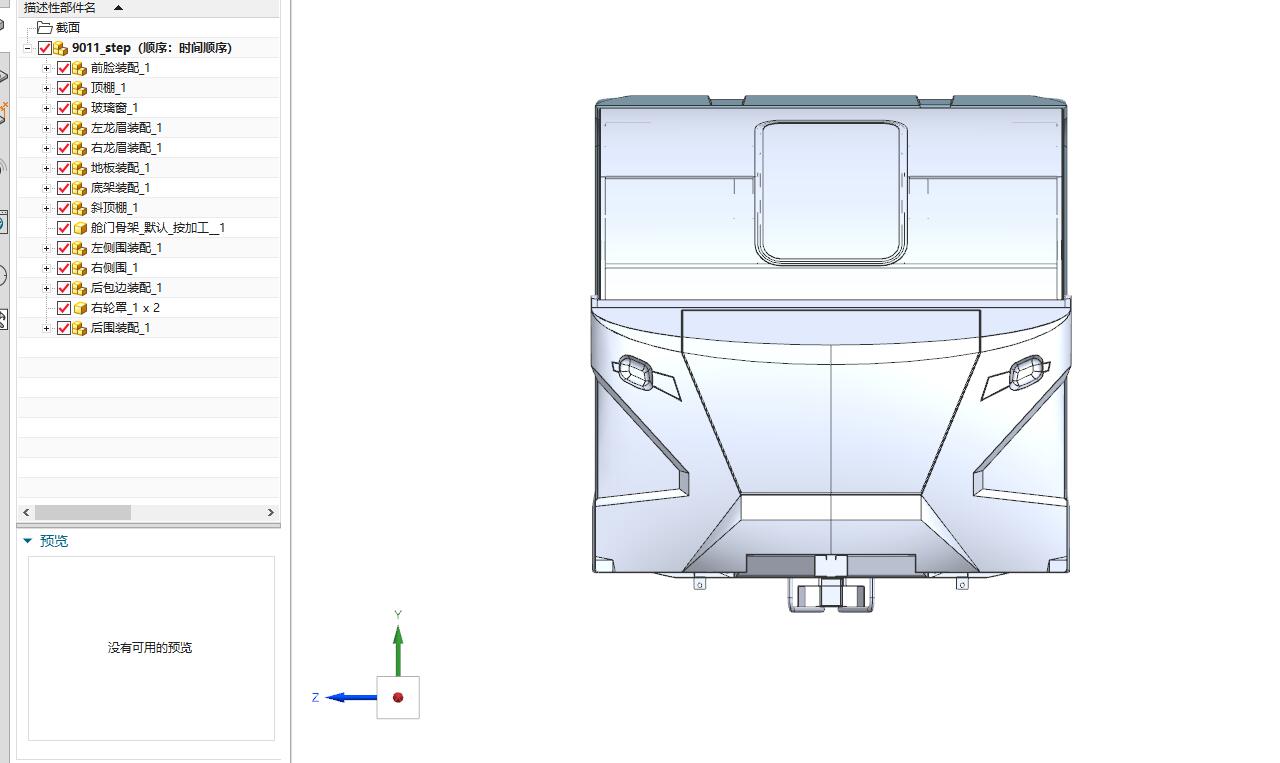Expand the 顶棚_1 node
Viewport: 1280px width, 763px height.
(x=46, y=88)
